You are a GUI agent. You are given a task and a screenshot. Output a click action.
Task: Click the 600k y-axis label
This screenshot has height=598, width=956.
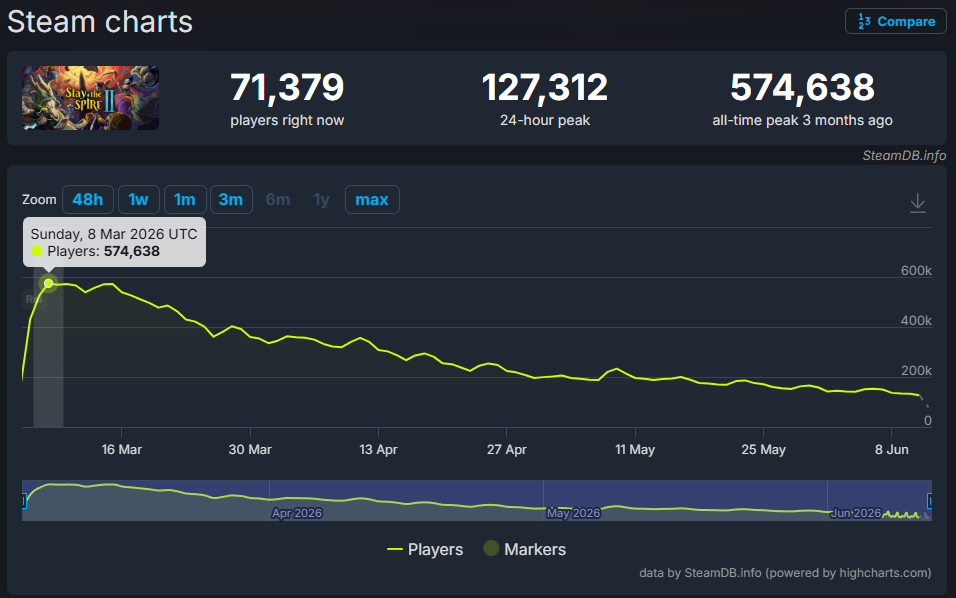(916, 271)
